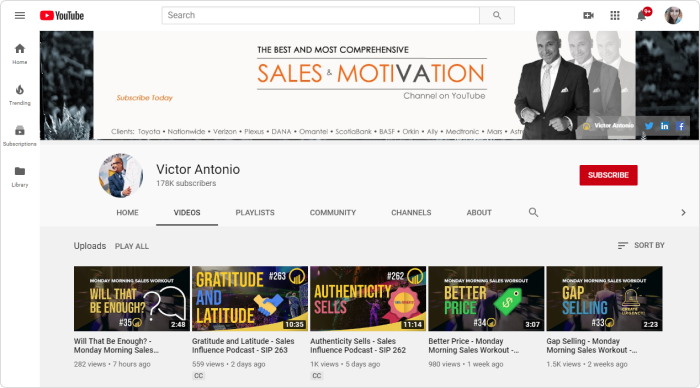This screenshot has height=388, width=700.
Task: Open the Community tab
Action: pos(333,213)
